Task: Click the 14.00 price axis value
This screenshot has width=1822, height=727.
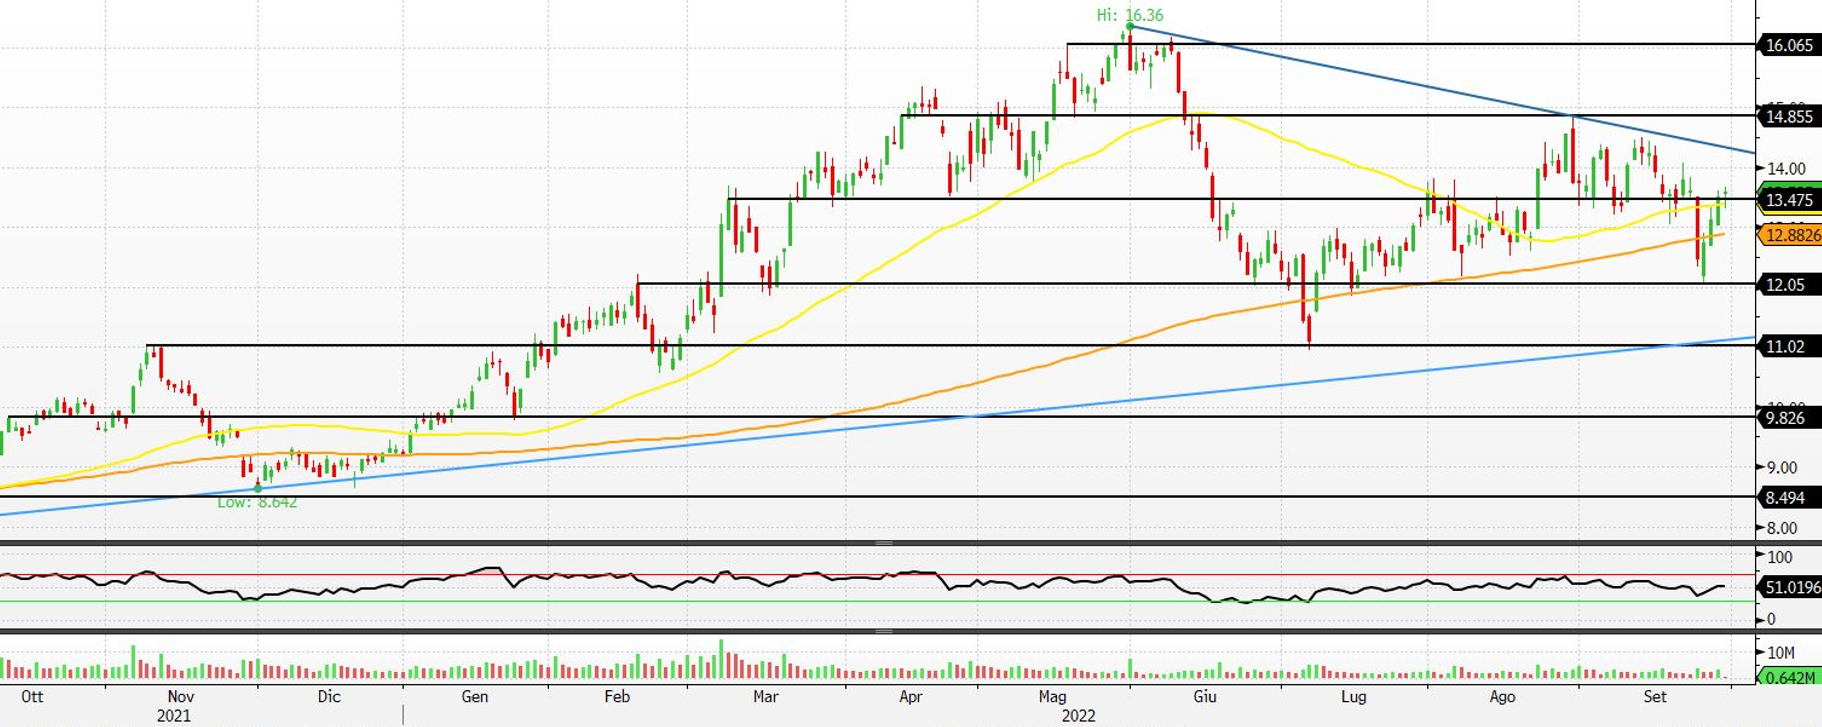Action: (x=1786, y=169)
